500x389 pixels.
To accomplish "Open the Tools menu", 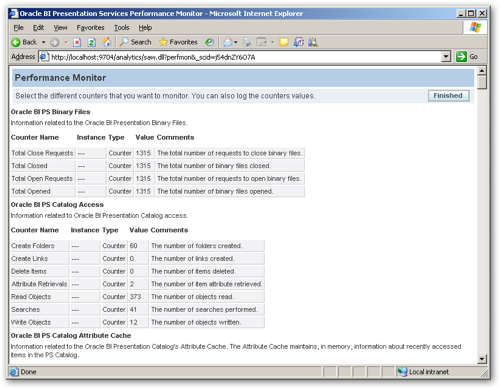I will [121, 28].
